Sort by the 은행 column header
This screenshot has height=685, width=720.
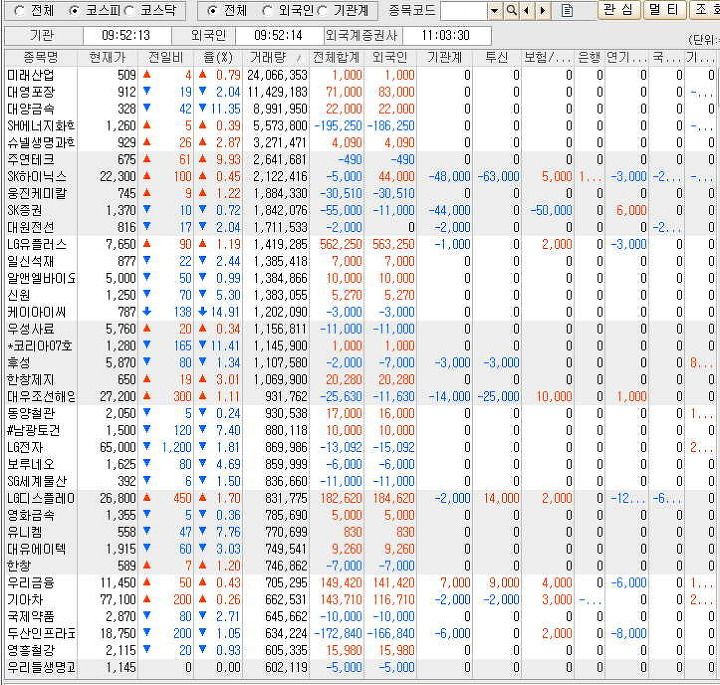590,57
